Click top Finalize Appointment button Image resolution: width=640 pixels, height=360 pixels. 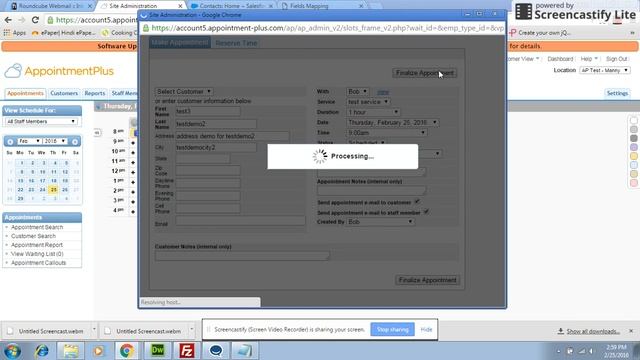click(x=424, y=73)
